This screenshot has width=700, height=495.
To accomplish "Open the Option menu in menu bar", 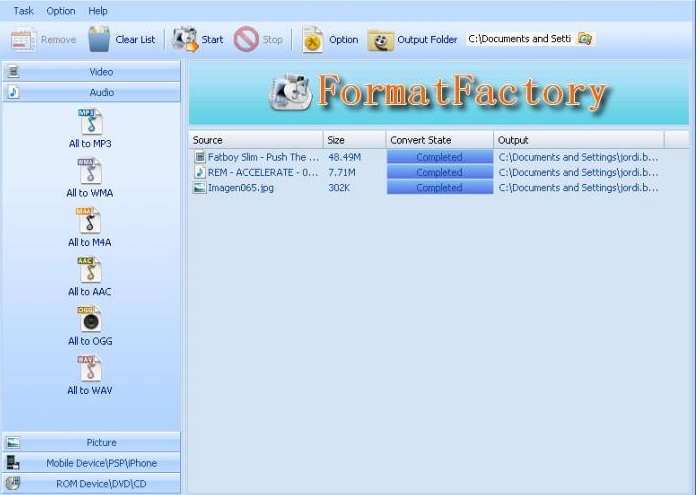I will tap(61, 11).
